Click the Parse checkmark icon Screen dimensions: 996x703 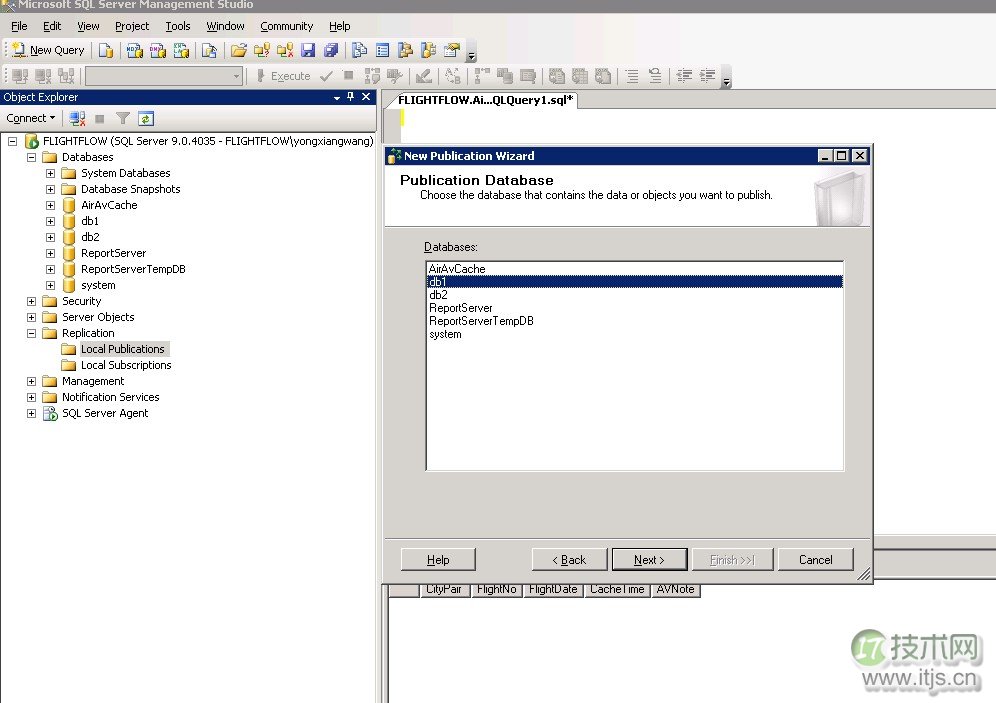326,76
